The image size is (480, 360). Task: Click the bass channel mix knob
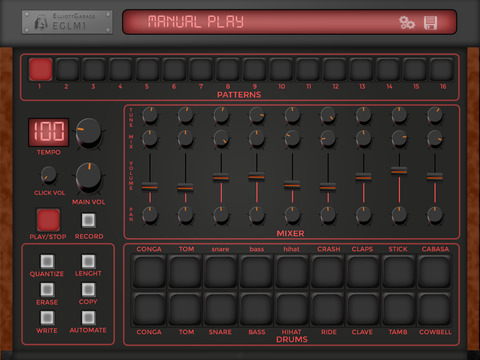[257, 139]
